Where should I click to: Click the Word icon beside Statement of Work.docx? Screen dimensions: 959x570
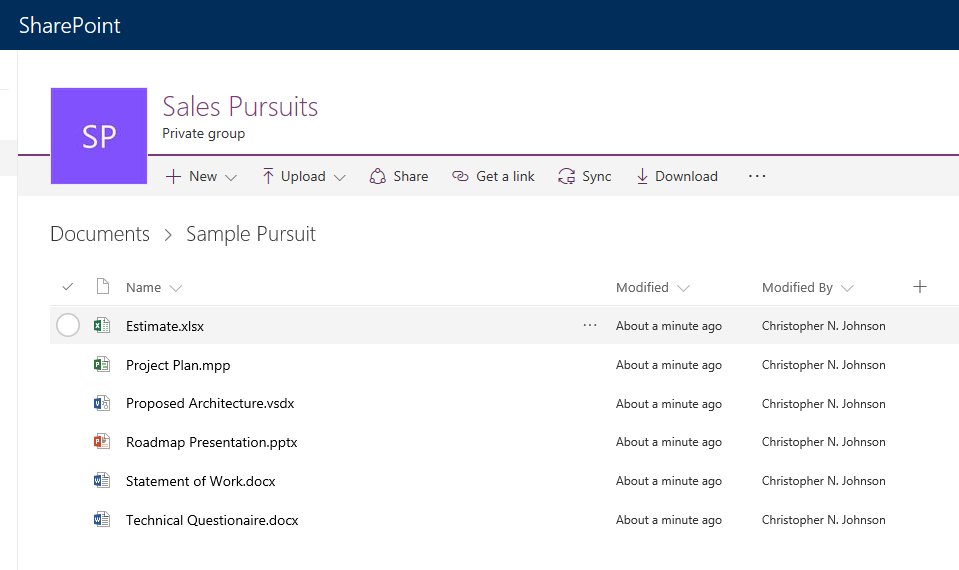tap(102, 481)
